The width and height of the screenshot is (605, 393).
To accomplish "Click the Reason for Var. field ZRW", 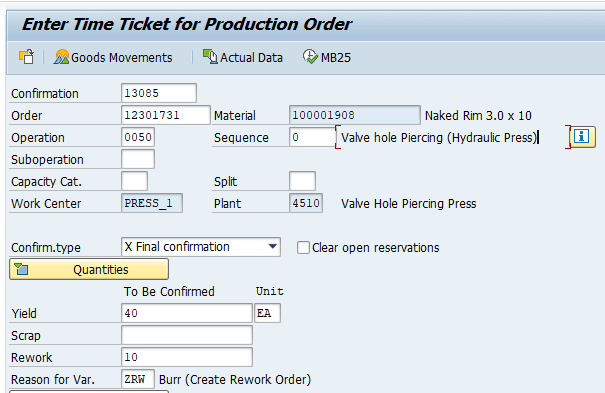I will 138,379.
